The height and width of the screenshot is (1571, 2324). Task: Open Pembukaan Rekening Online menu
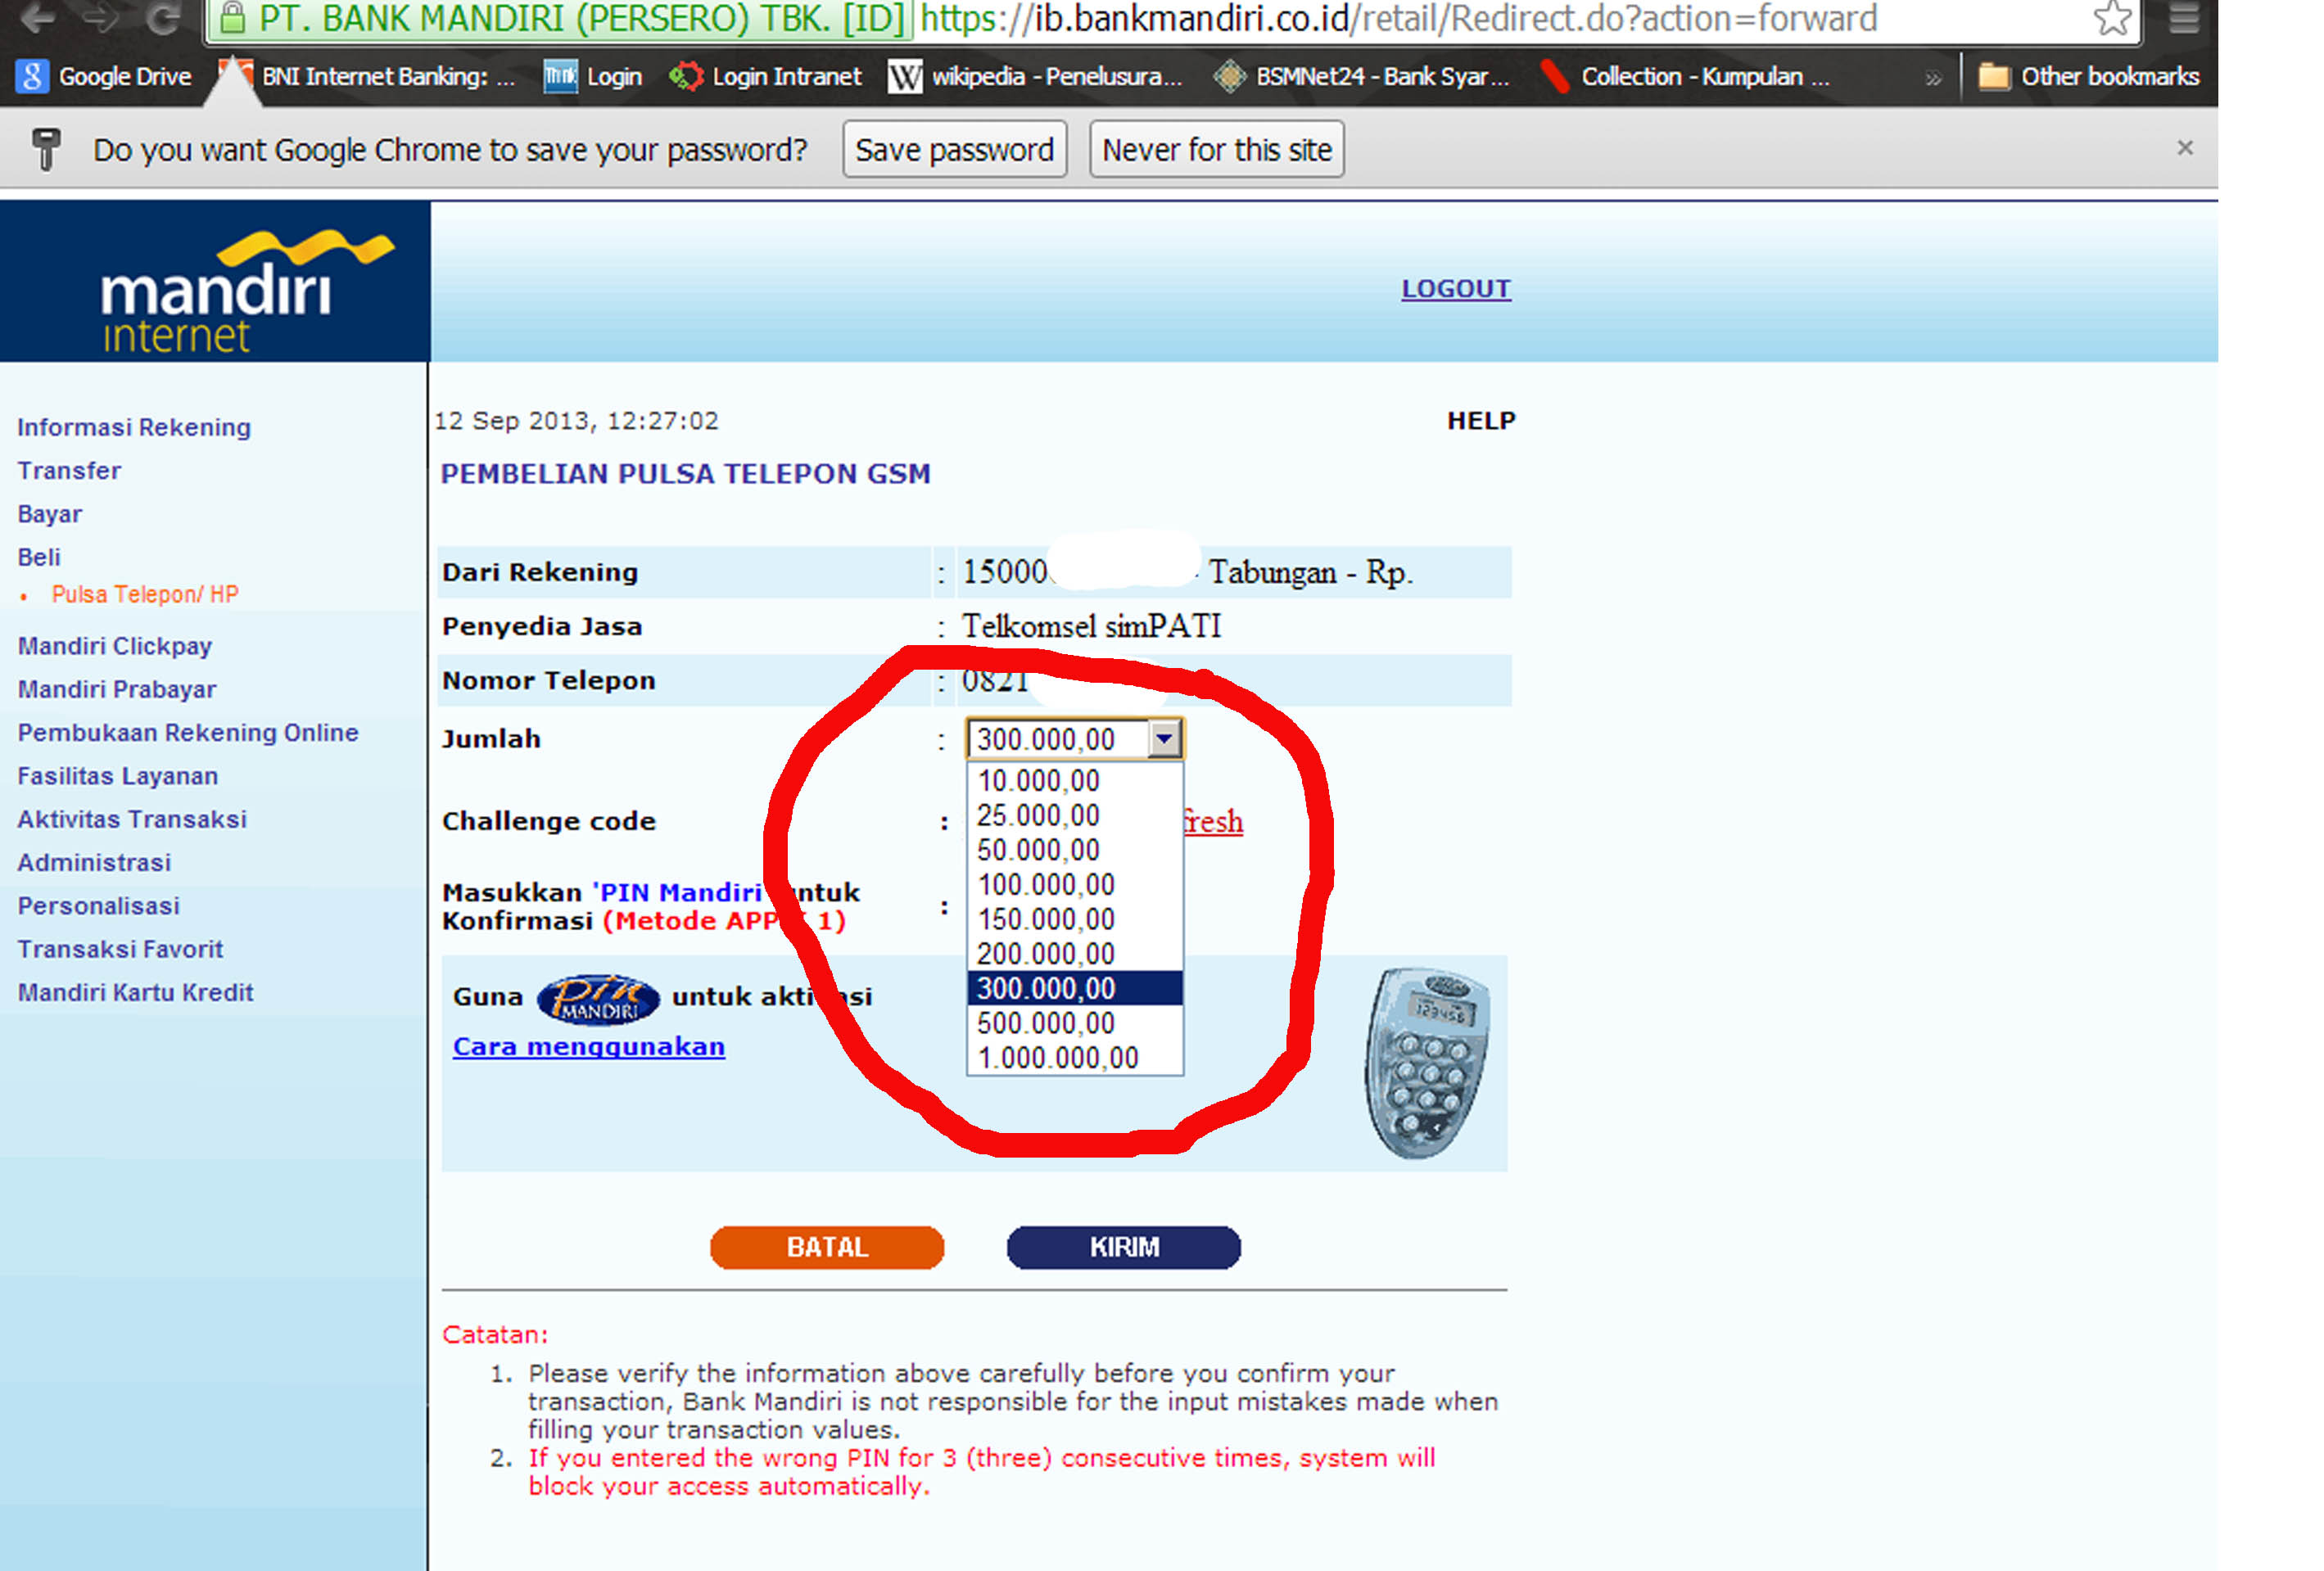point(188,732)
